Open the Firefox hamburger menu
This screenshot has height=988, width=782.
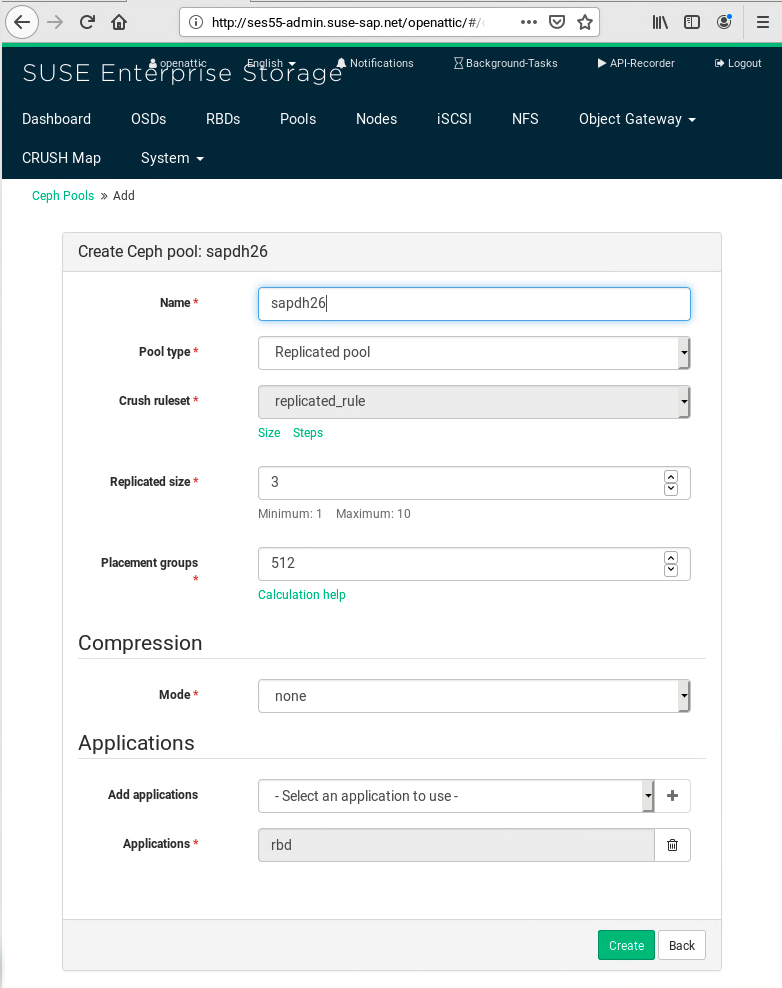(762, 22)
